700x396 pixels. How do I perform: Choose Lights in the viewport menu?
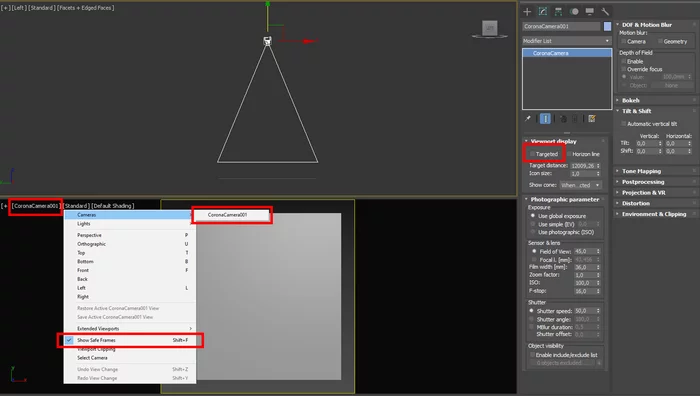click(x=129, y=224)
